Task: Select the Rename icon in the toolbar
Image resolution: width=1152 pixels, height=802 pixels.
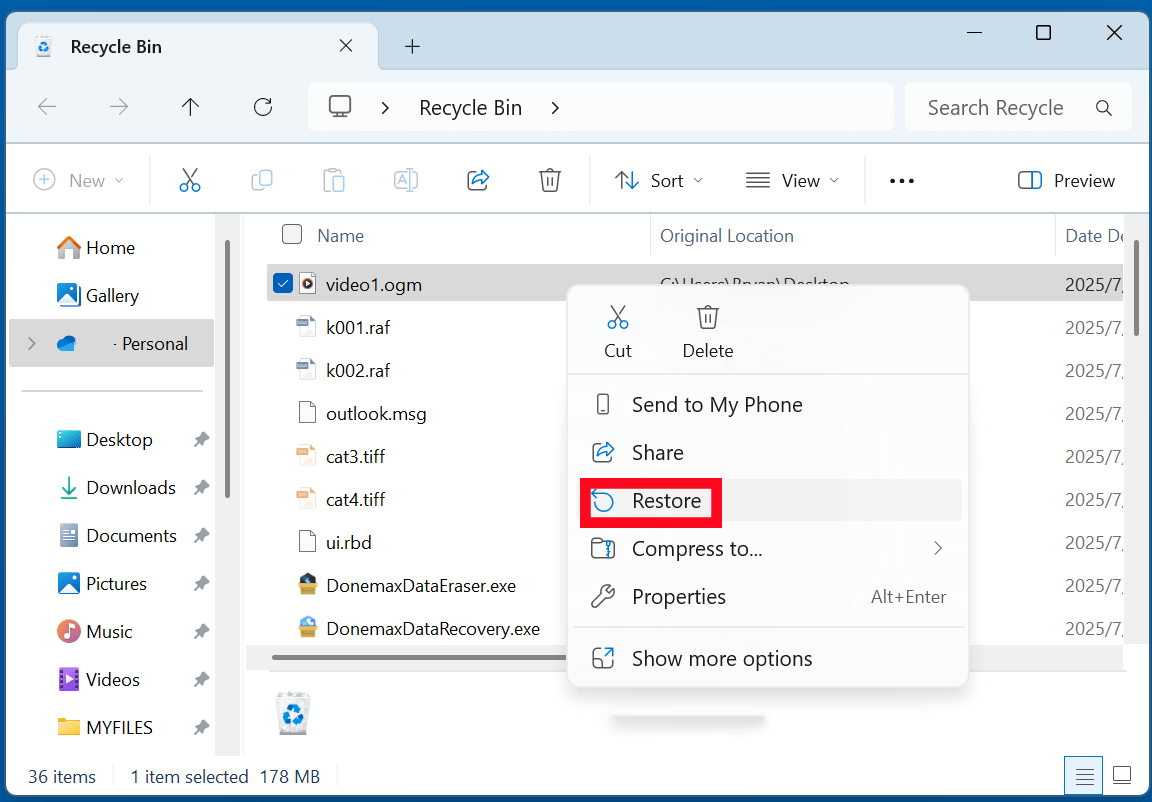Action: click(405, 180)
